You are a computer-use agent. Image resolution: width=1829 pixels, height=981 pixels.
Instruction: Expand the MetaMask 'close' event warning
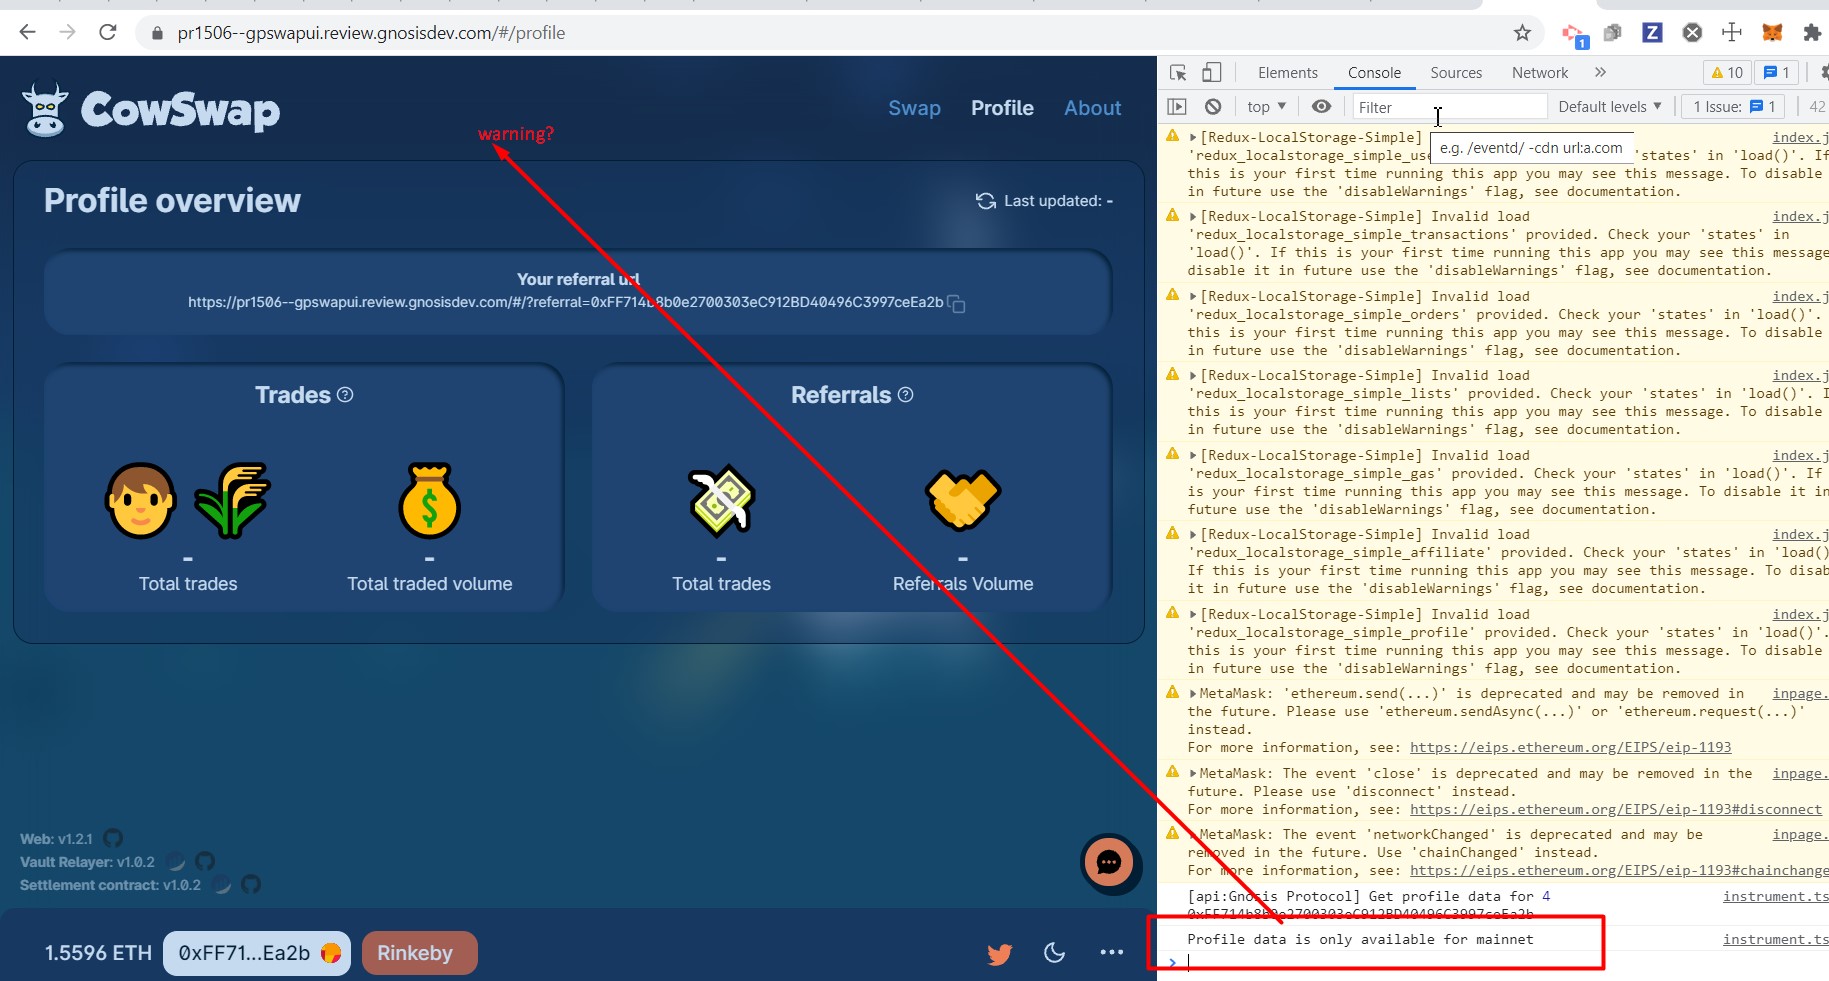1193,774
